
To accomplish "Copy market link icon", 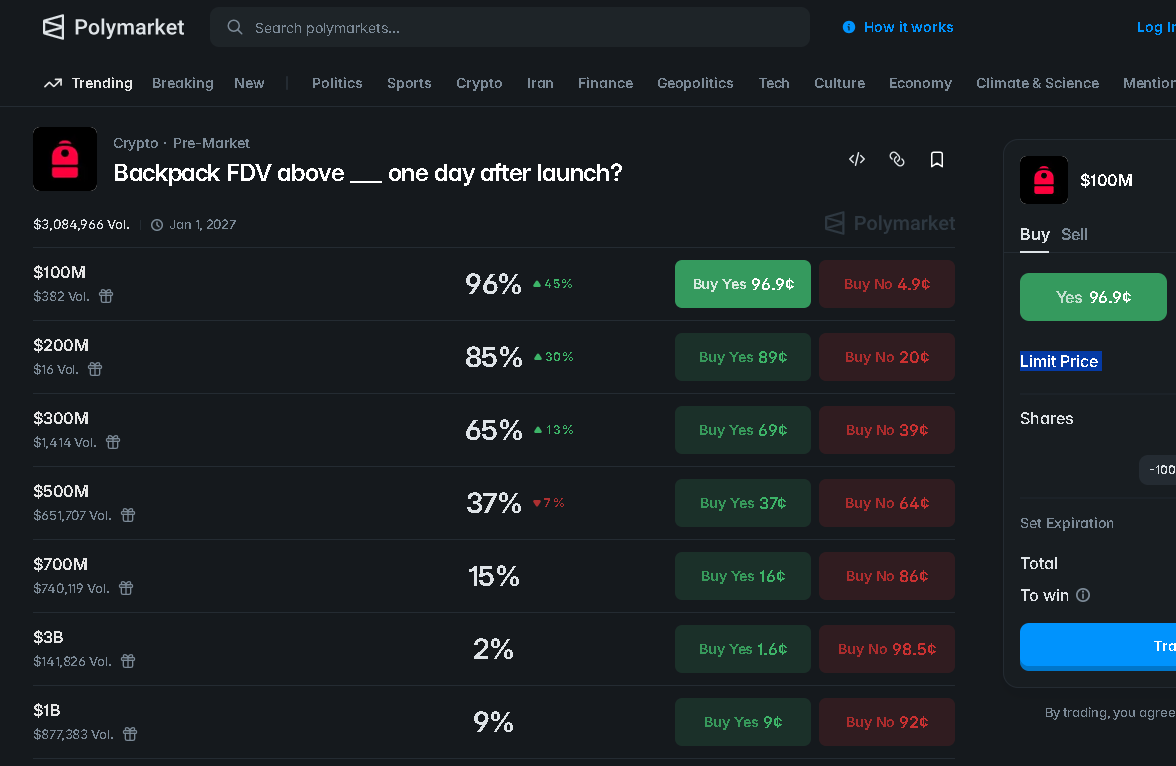I will pyautogui.click(x=897, y=159).
